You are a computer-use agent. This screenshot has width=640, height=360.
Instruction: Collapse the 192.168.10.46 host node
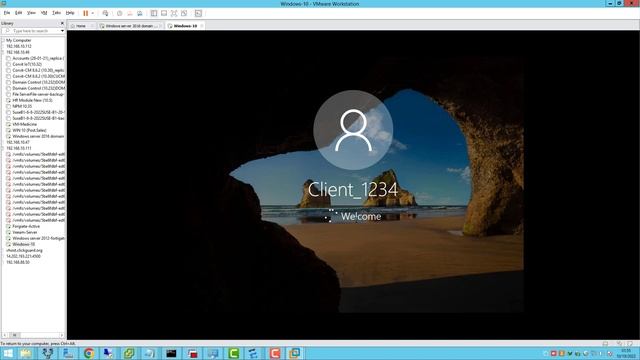(x=3, y=52)
